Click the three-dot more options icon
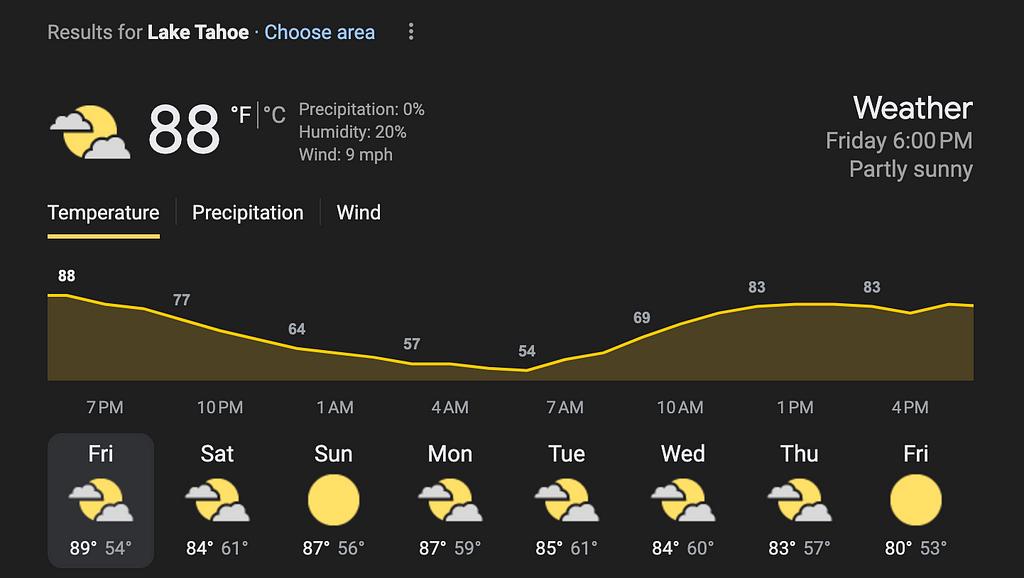Screen dimensions: 1024x578 [410, 32]
